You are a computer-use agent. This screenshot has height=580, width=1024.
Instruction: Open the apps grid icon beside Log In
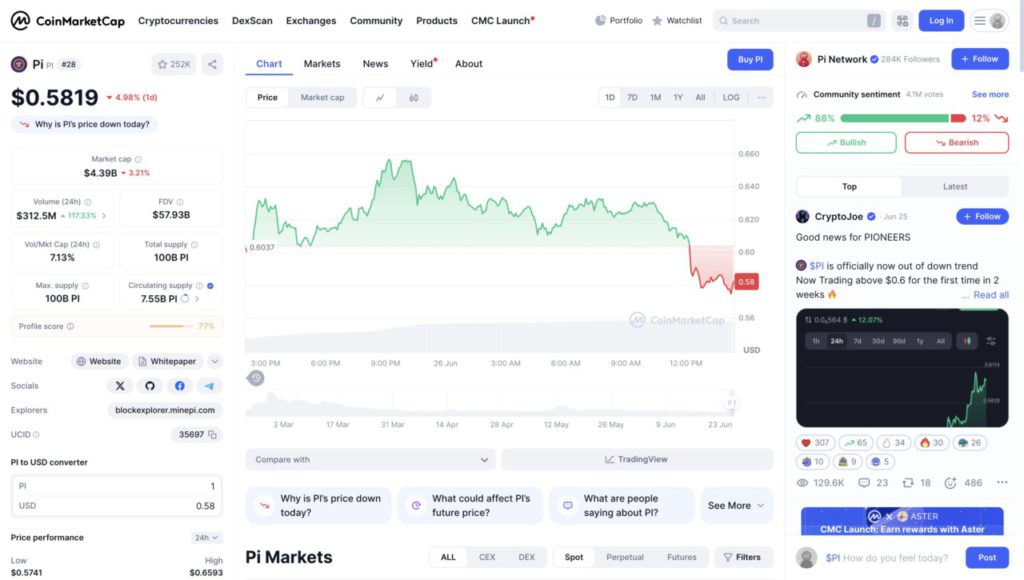pos(902,20)
